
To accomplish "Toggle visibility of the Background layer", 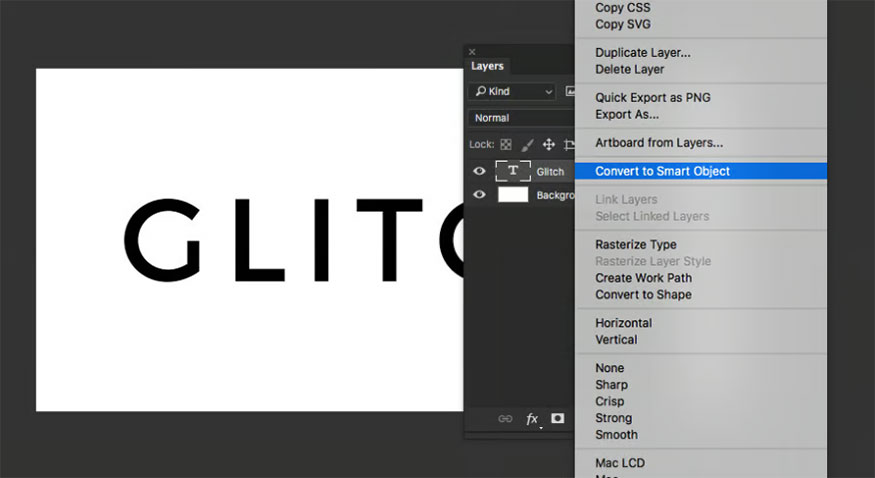I will [x=479, y=195].
